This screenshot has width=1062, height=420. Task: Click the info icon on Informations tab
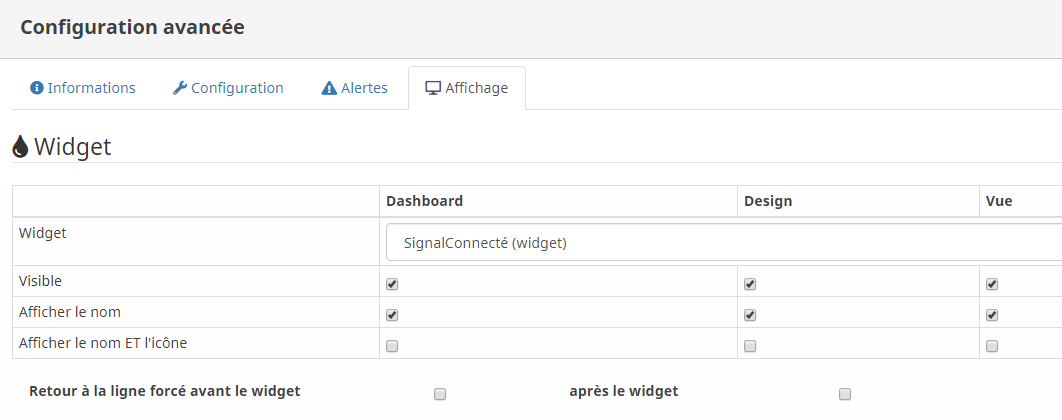point(37,88)
